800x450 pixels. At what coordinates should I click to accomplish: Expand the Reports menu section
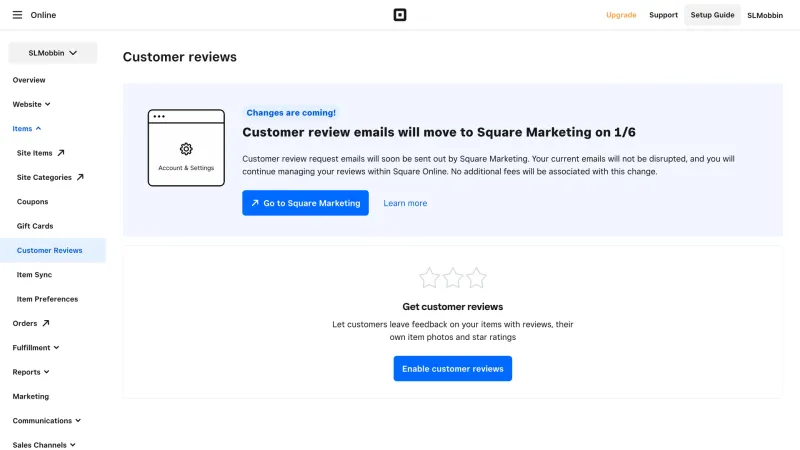31,372
